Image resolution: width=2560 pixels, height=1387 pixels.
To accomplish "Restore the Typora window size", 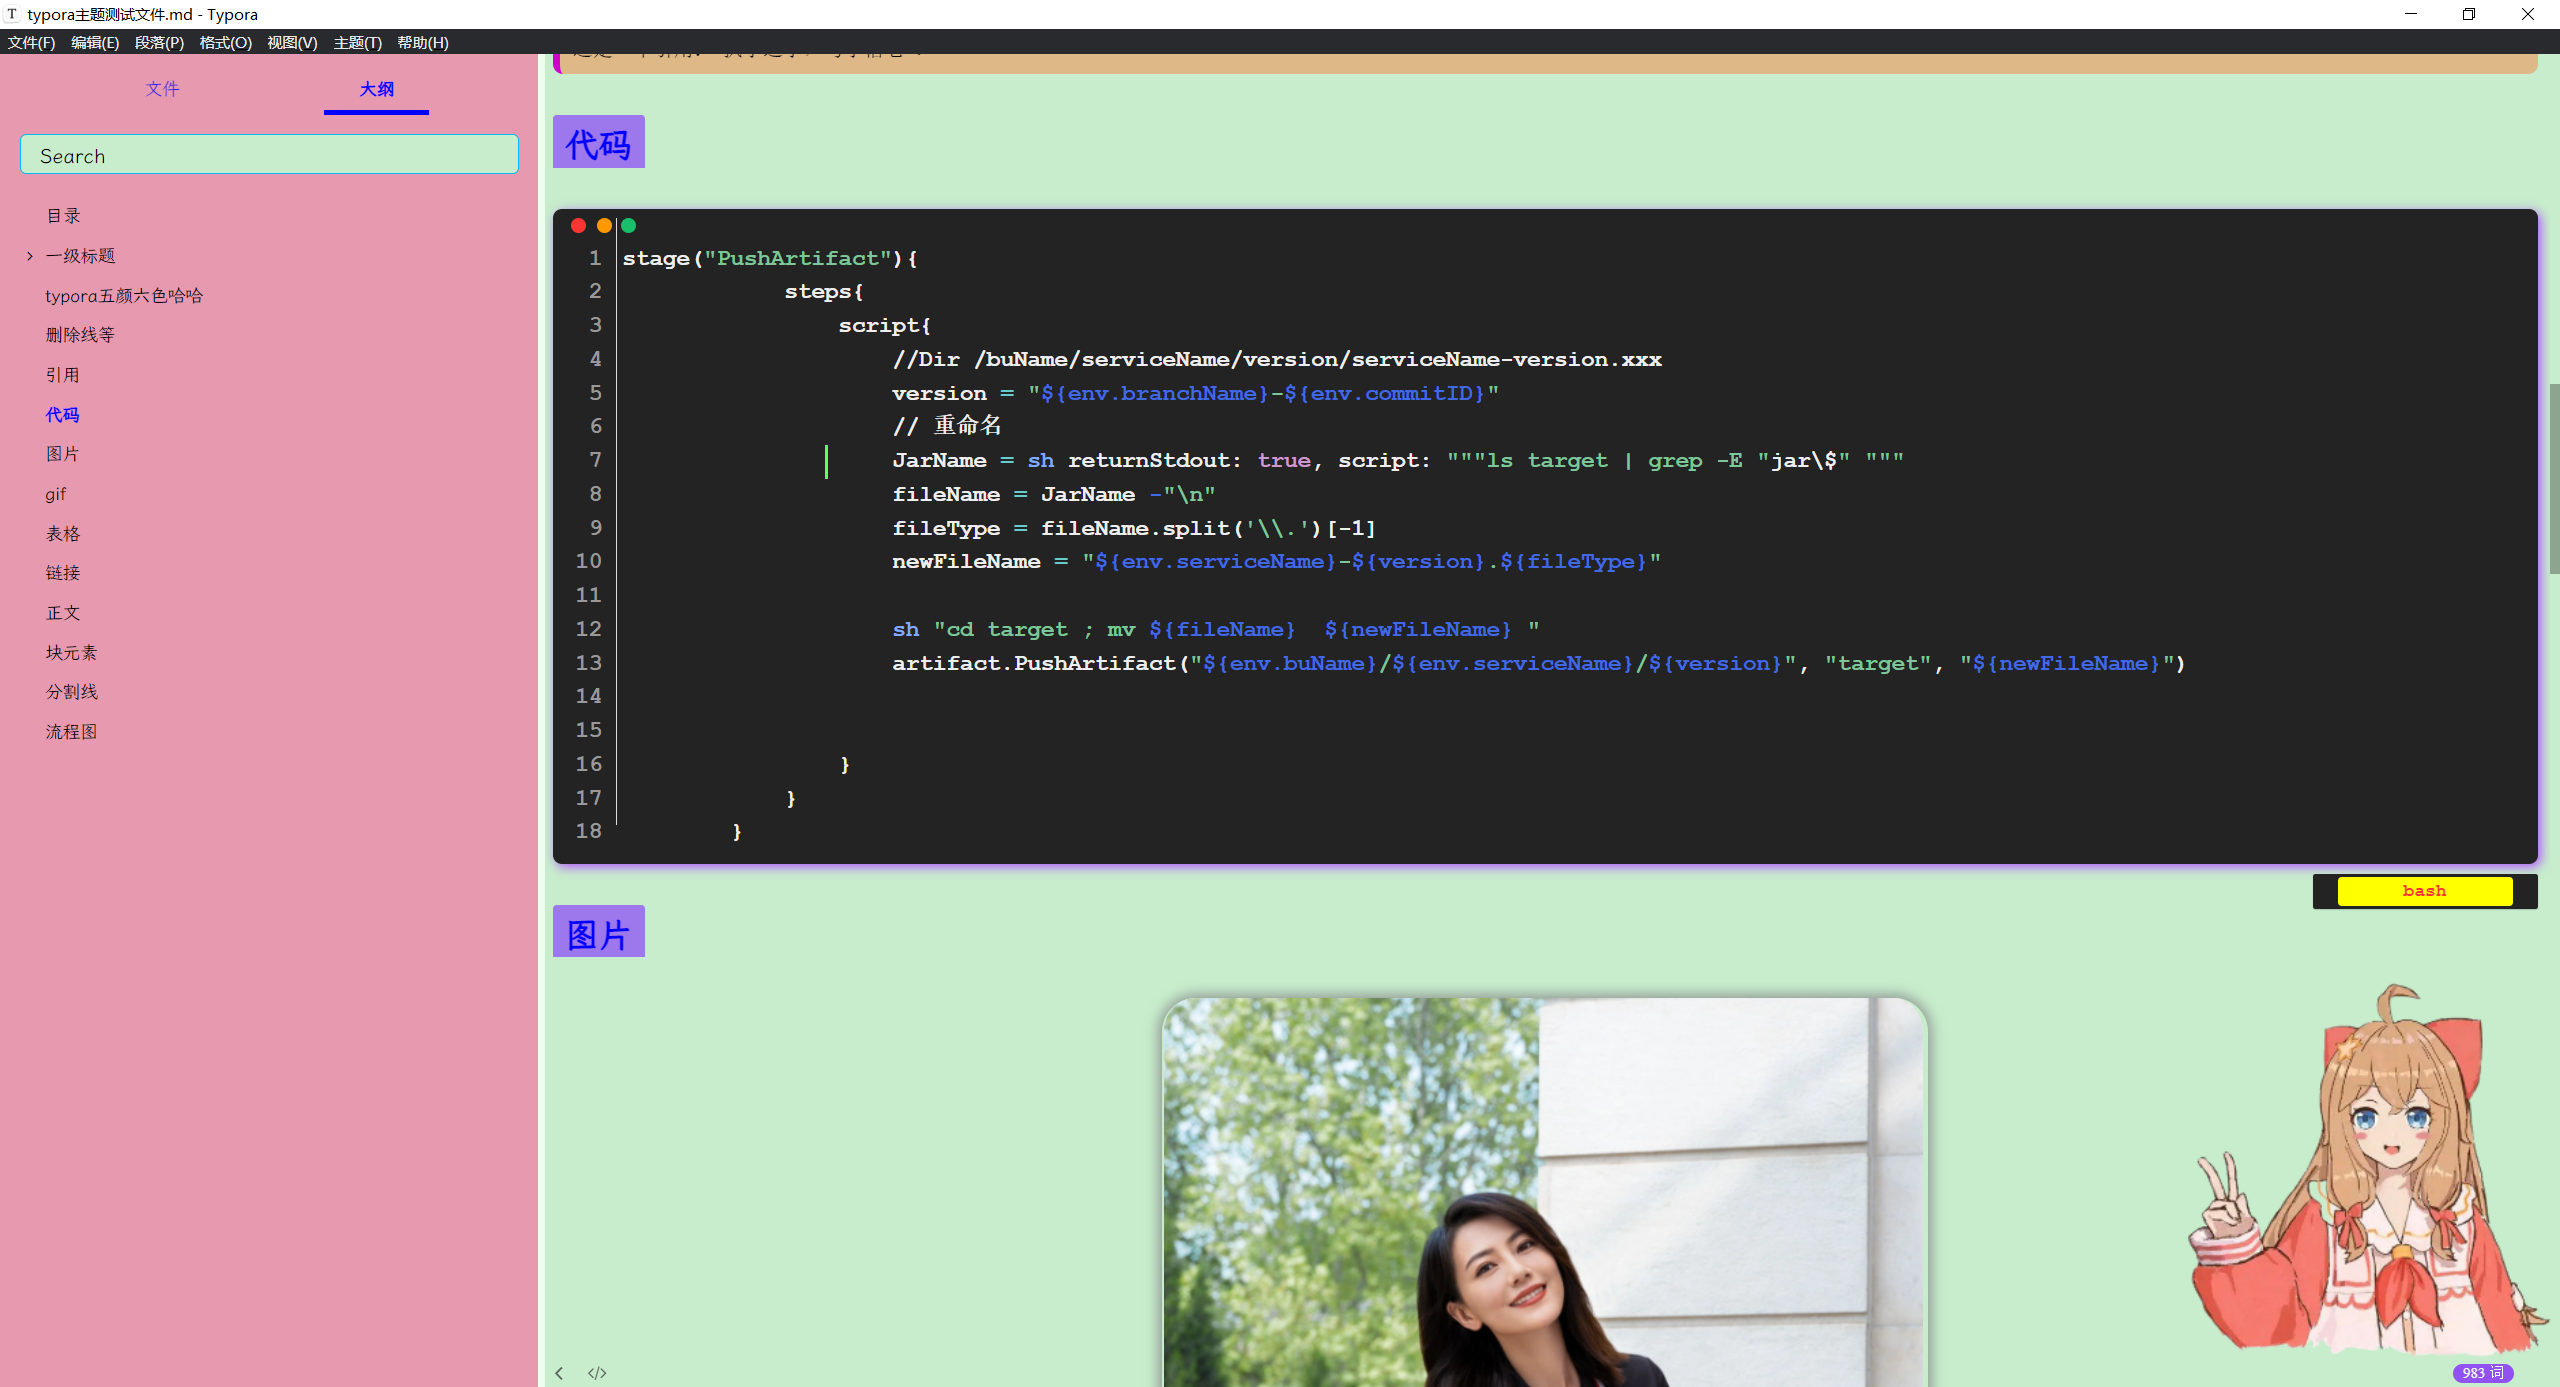I will coord(2469,14).
